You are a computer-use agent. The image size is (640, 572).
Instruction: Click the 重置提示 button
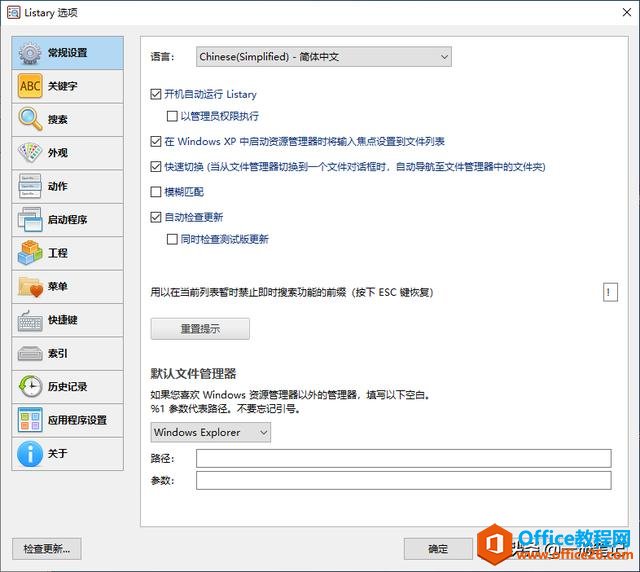coord(200,329)
